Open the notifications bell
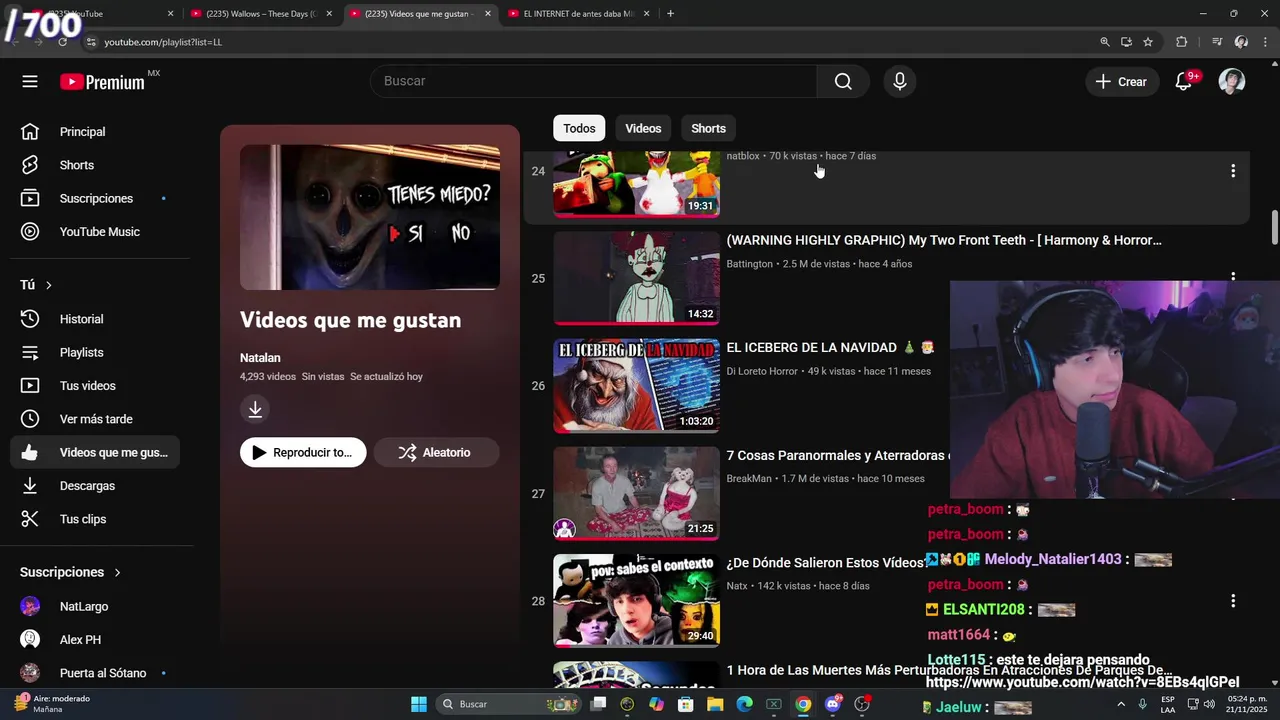 (x=1184, y=82)
